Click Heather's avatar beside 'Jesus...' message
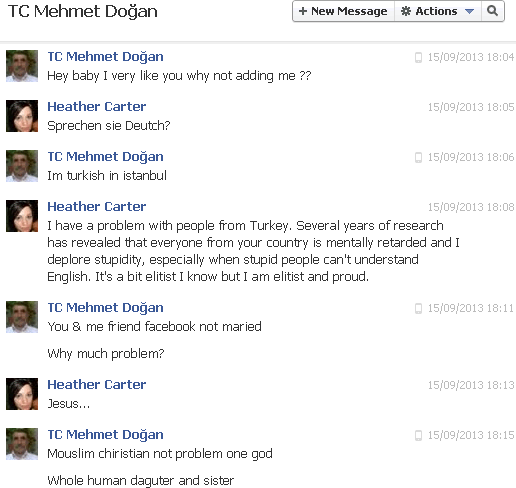This screenshot has width=516, height=488. coord(22,394)
